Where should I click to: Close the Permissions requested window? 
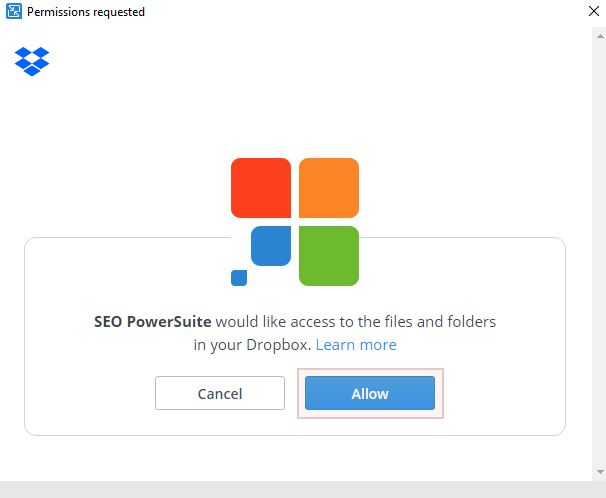594,11
